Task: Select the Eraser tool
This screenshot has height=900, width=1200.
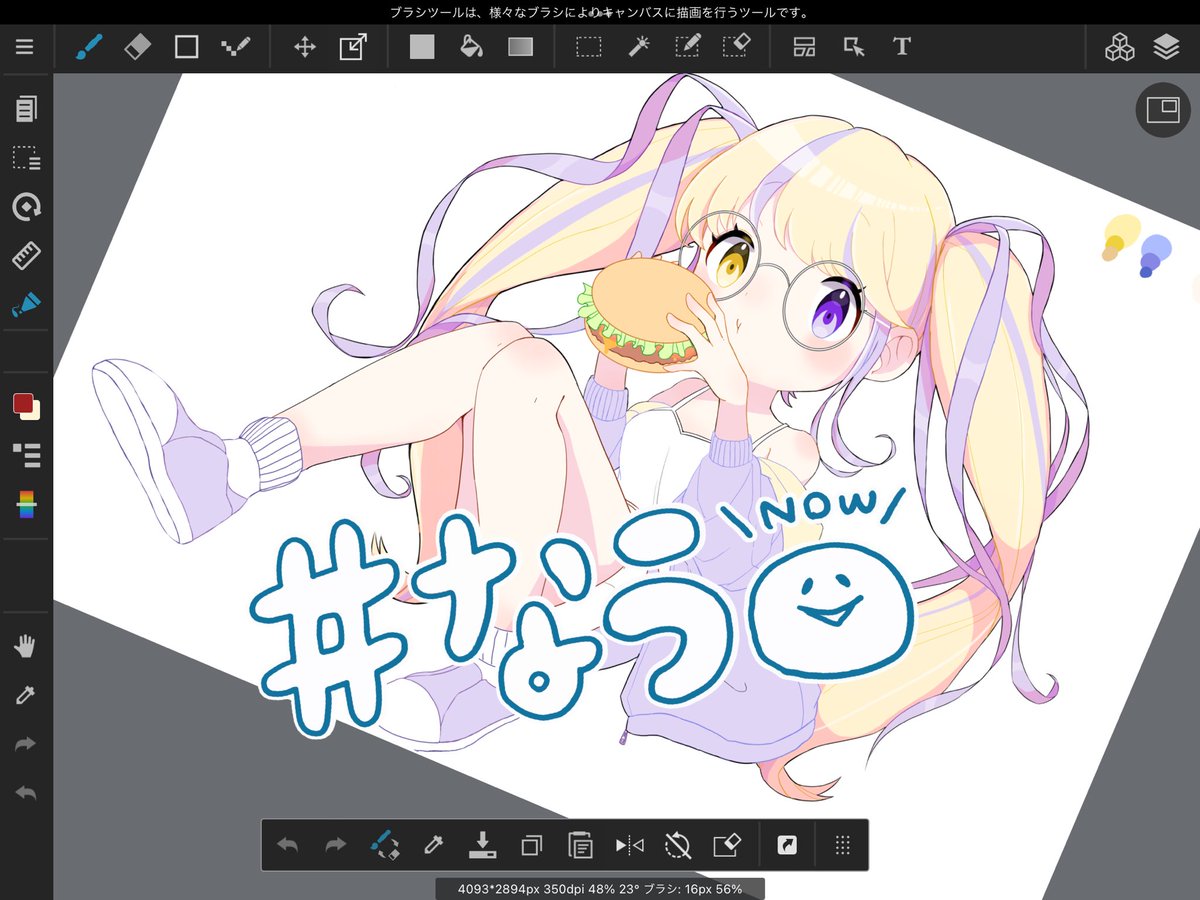Action: [x=138, y=47]
